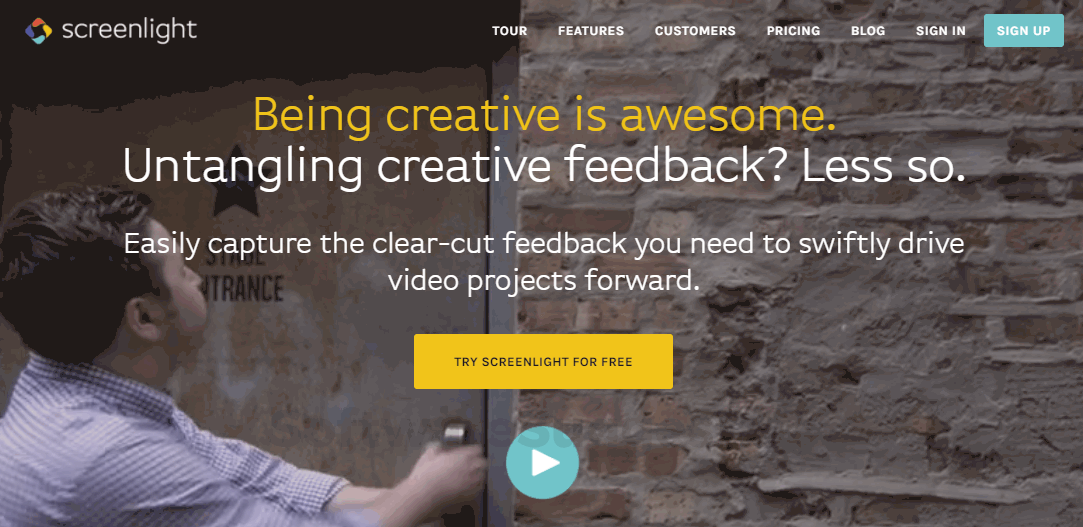The height and width of the screenshot is (527, 1083).
Task: Click the teal Sign Up button
Action: pos(1024,30)
